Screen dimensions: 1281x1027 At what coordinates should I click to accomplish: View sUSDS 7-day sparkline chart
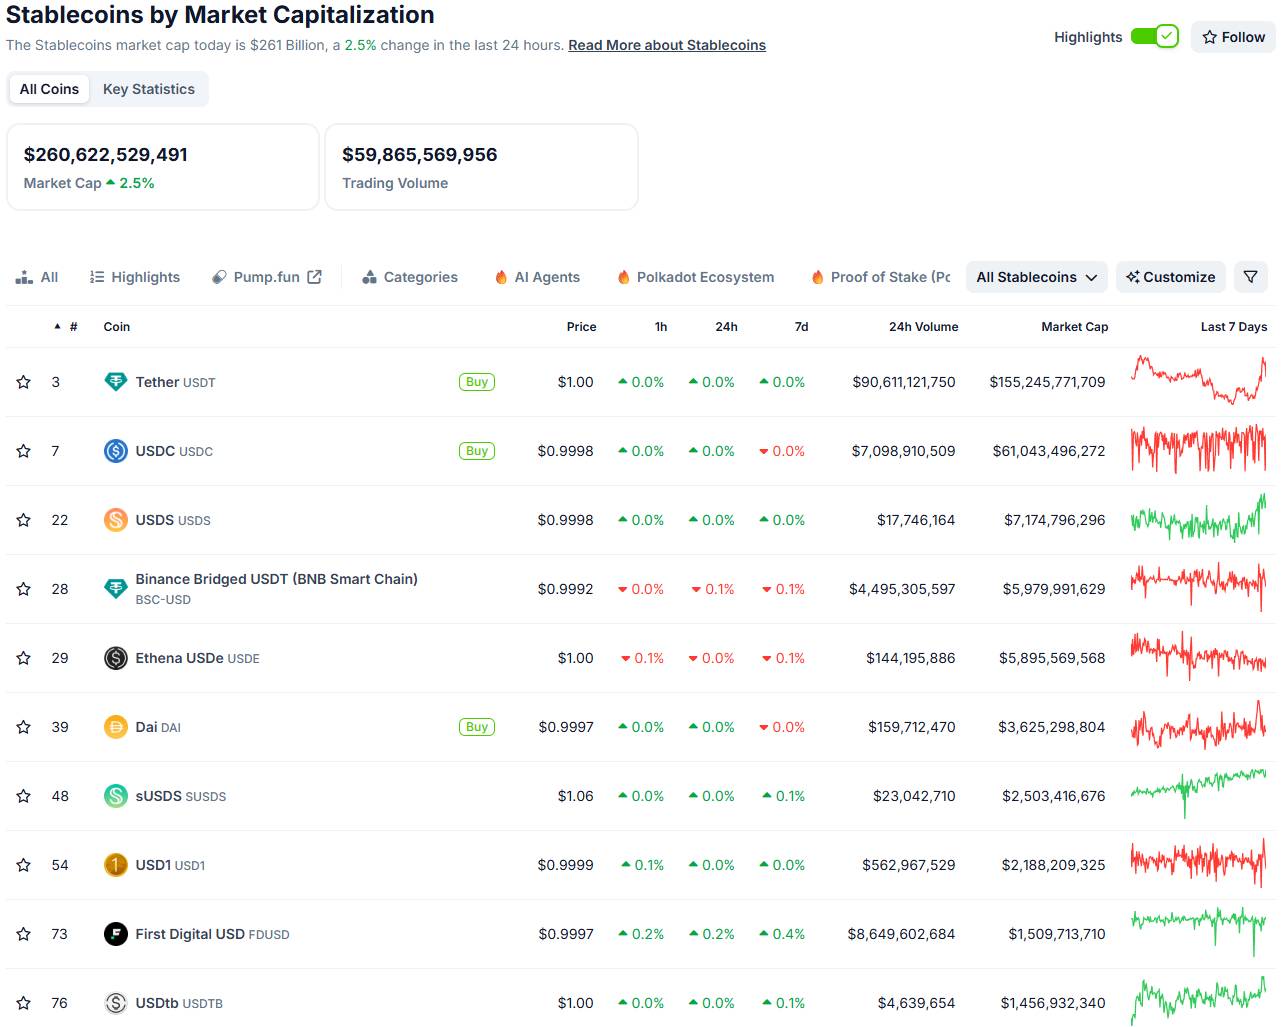coord(1198,794)
